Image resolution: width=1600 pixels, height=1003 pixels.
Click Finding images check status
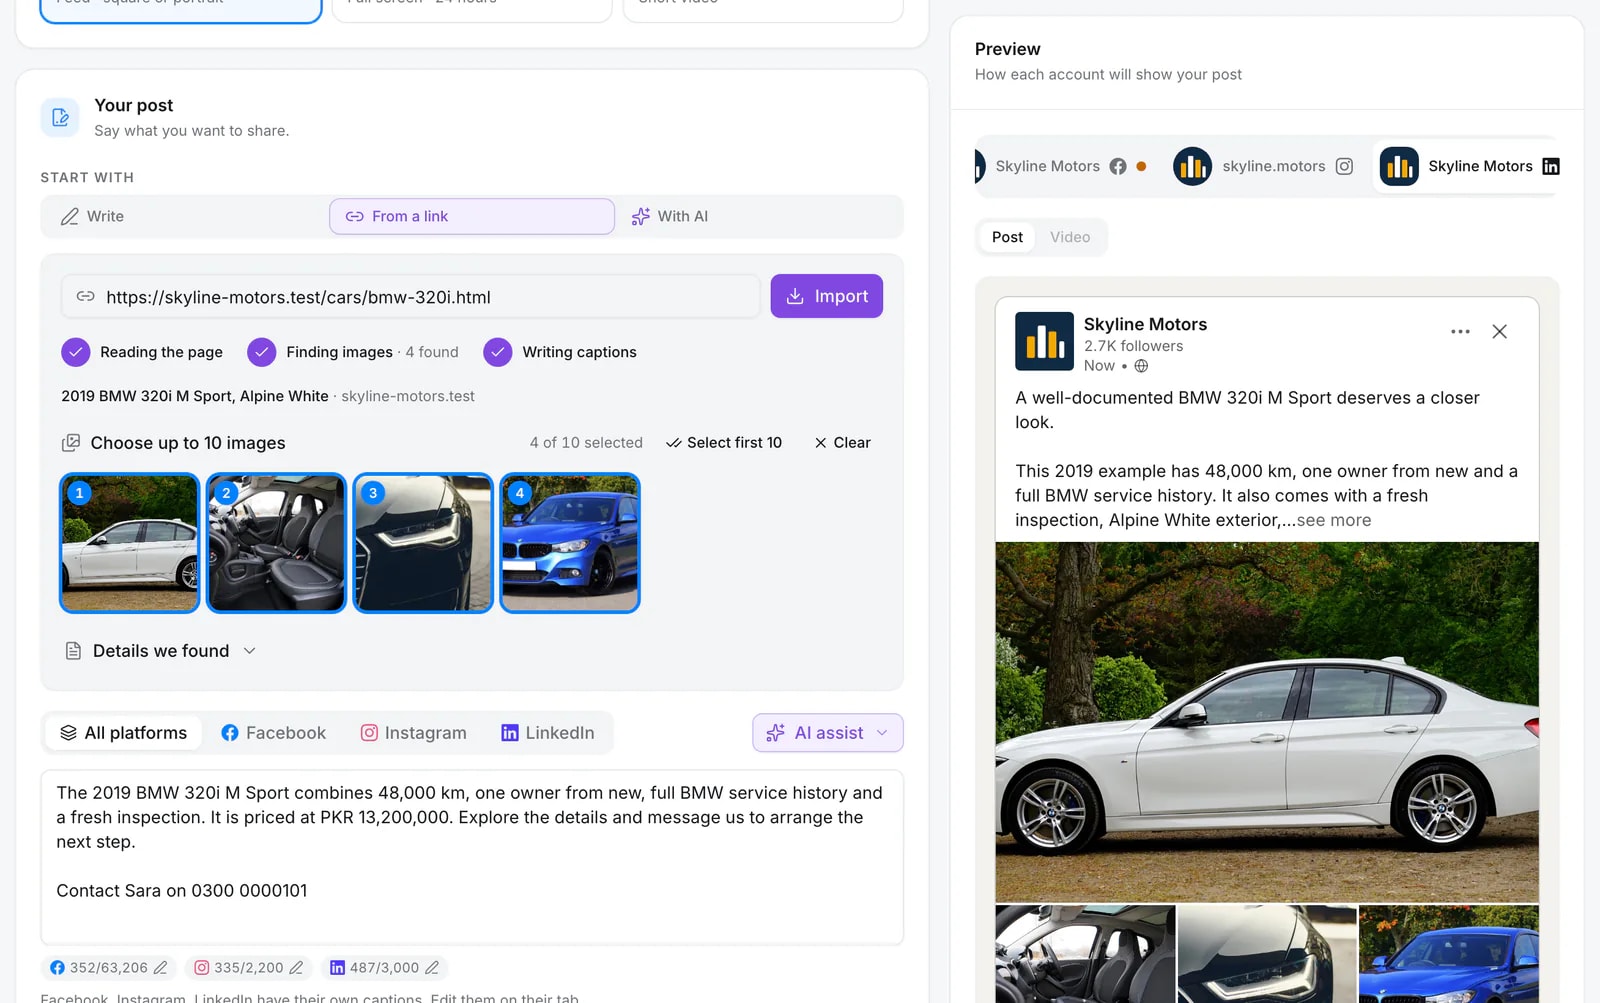point(353,352)
